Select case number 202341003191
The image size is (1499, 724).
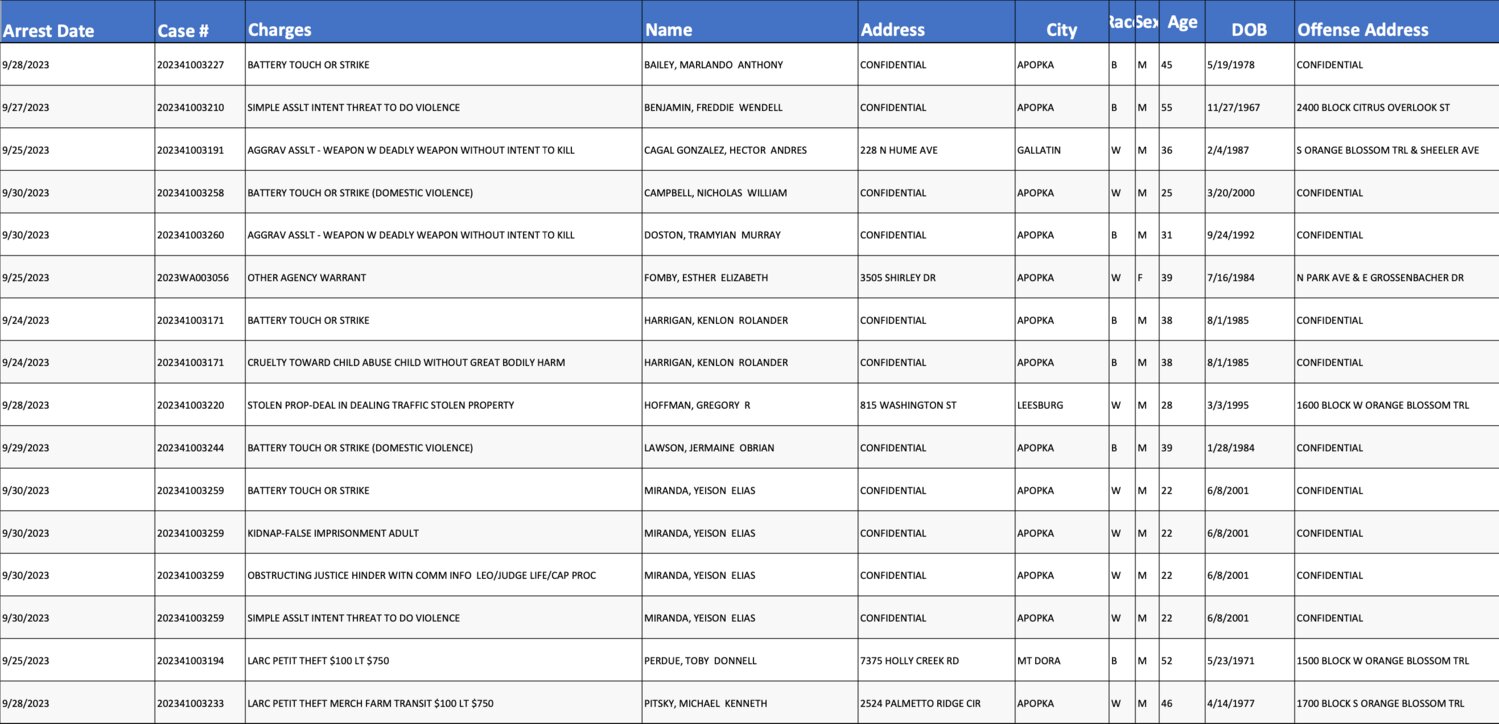pos(190,150)
